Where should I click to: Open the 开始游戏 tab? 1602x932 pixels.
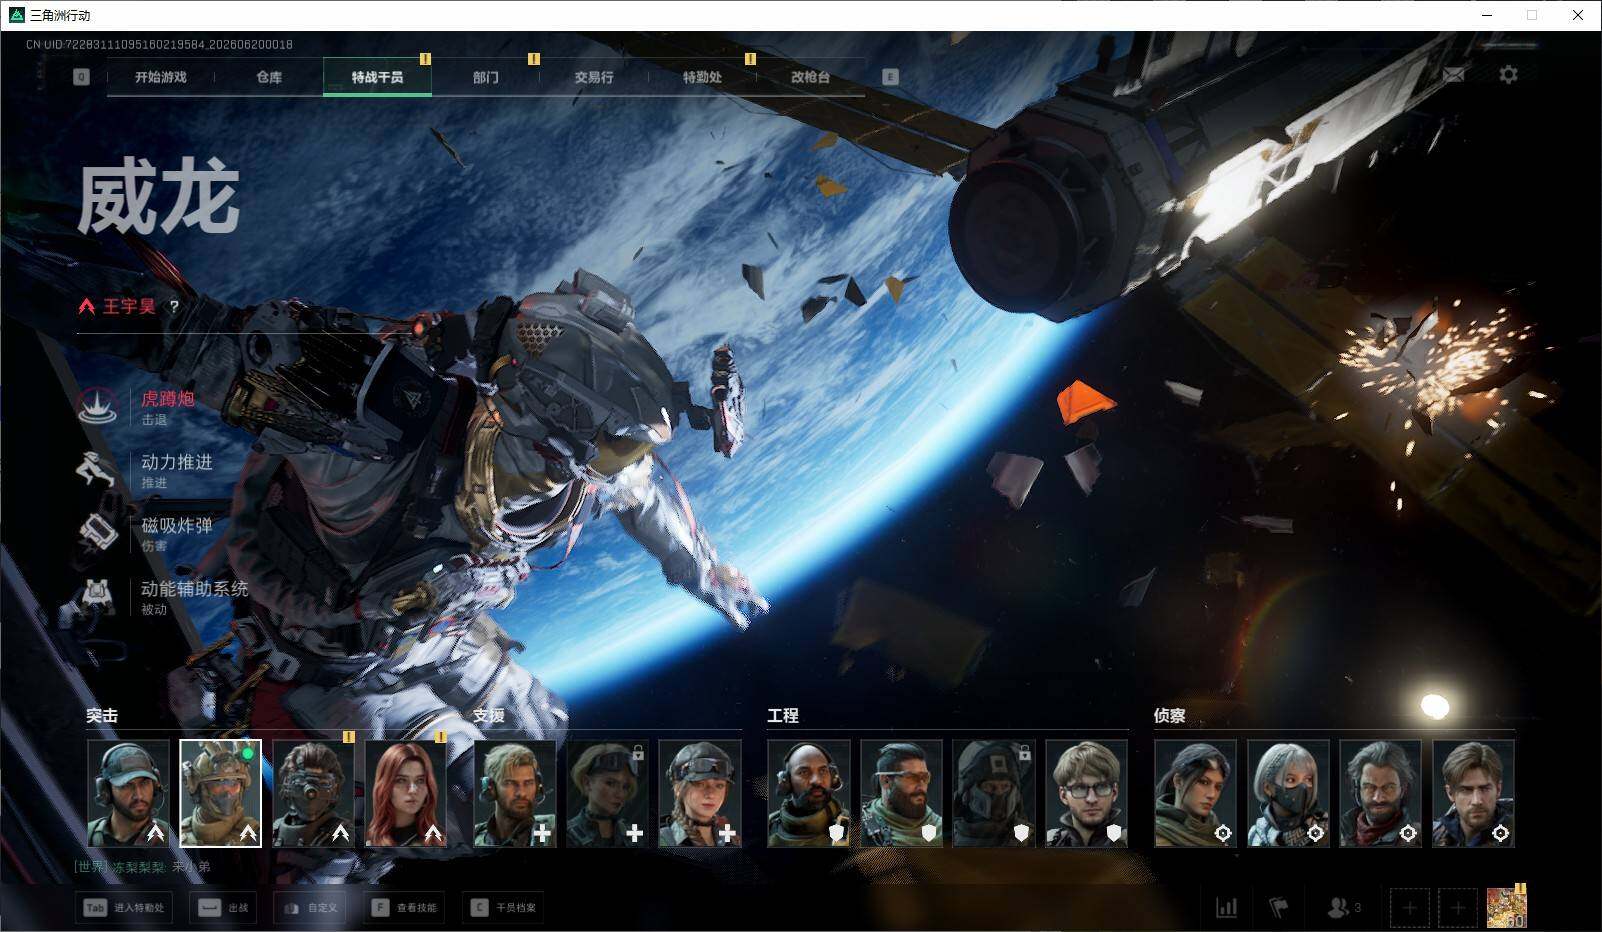point(161,77)
